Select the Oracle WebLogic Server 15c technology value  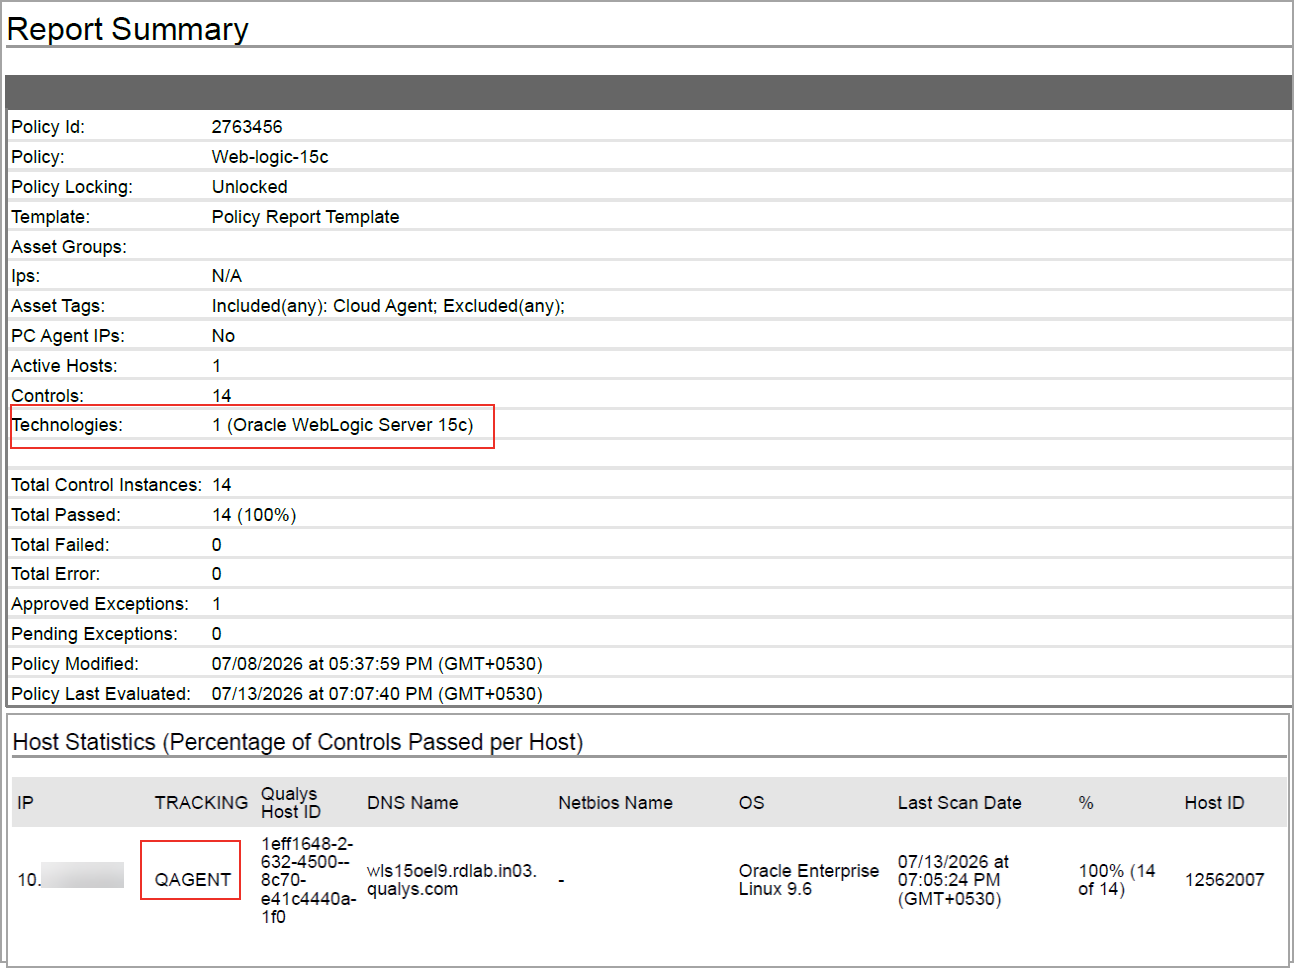click(342, 425)
